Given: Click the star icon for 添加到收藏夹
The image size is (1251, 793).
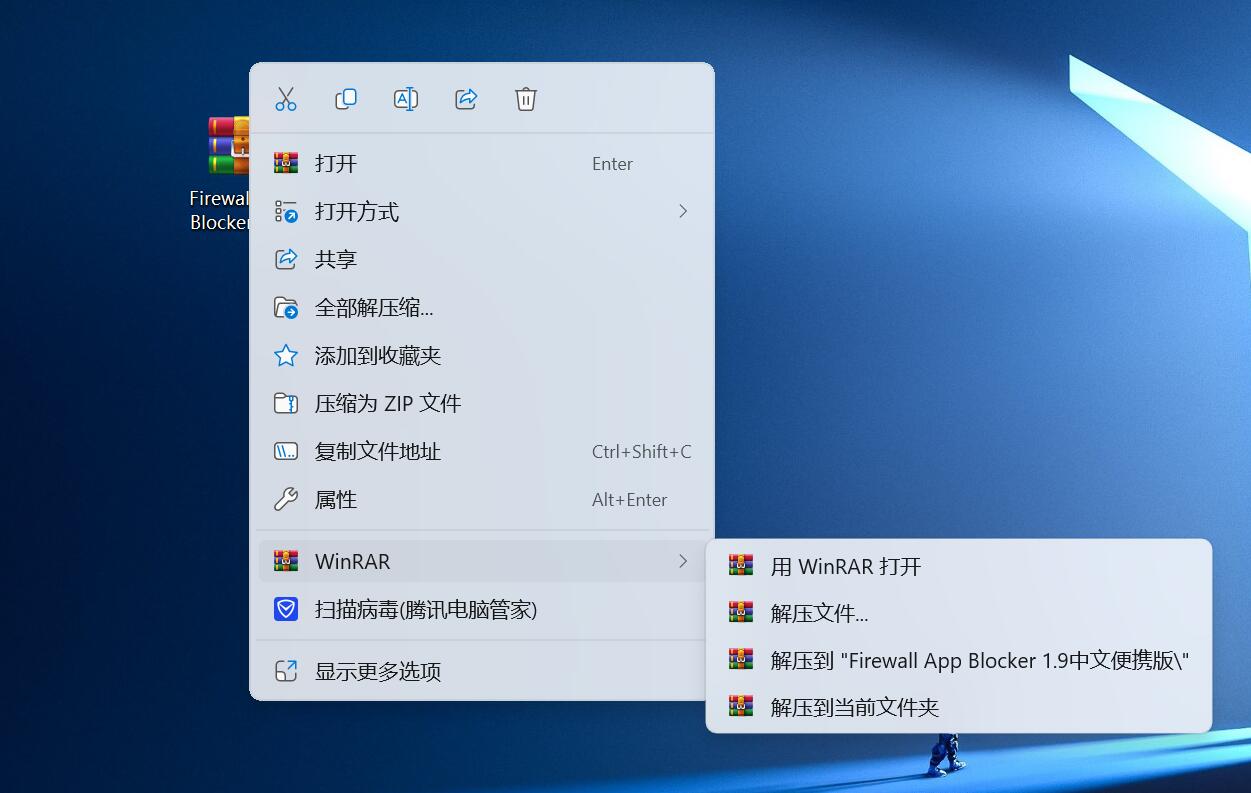Looking at the screenshot, I should click(x=286, y=356).
